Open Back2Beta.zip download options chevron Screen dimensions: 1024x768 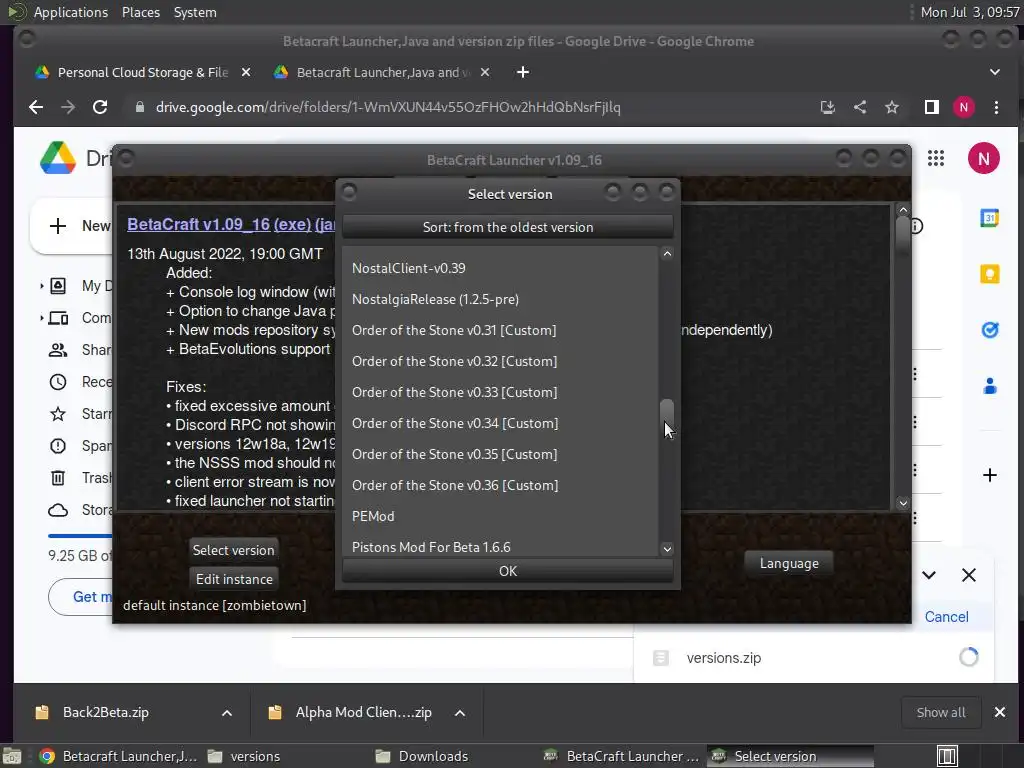point(227,713)
